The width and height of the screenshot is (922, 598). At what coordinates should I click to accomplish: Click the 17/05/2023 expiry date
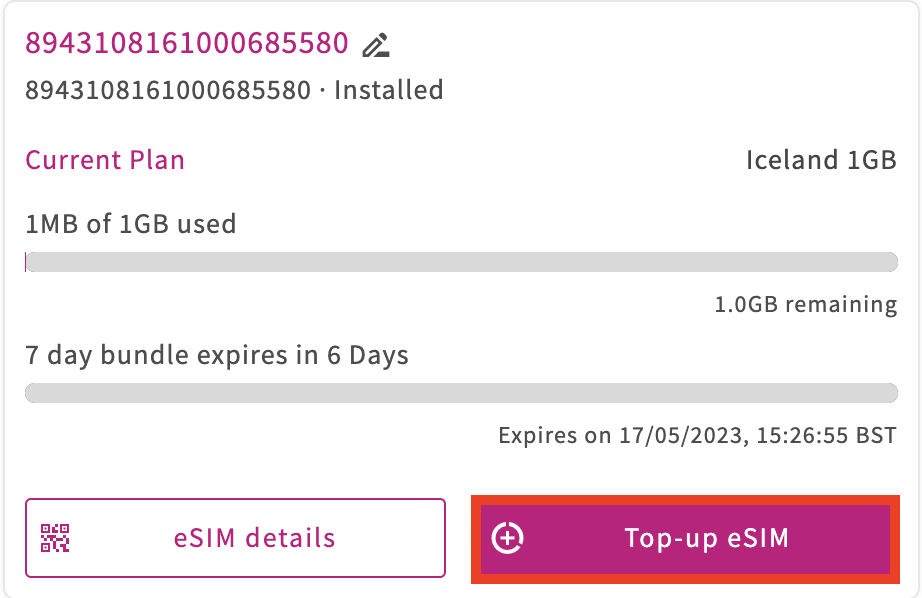[684, 436]
